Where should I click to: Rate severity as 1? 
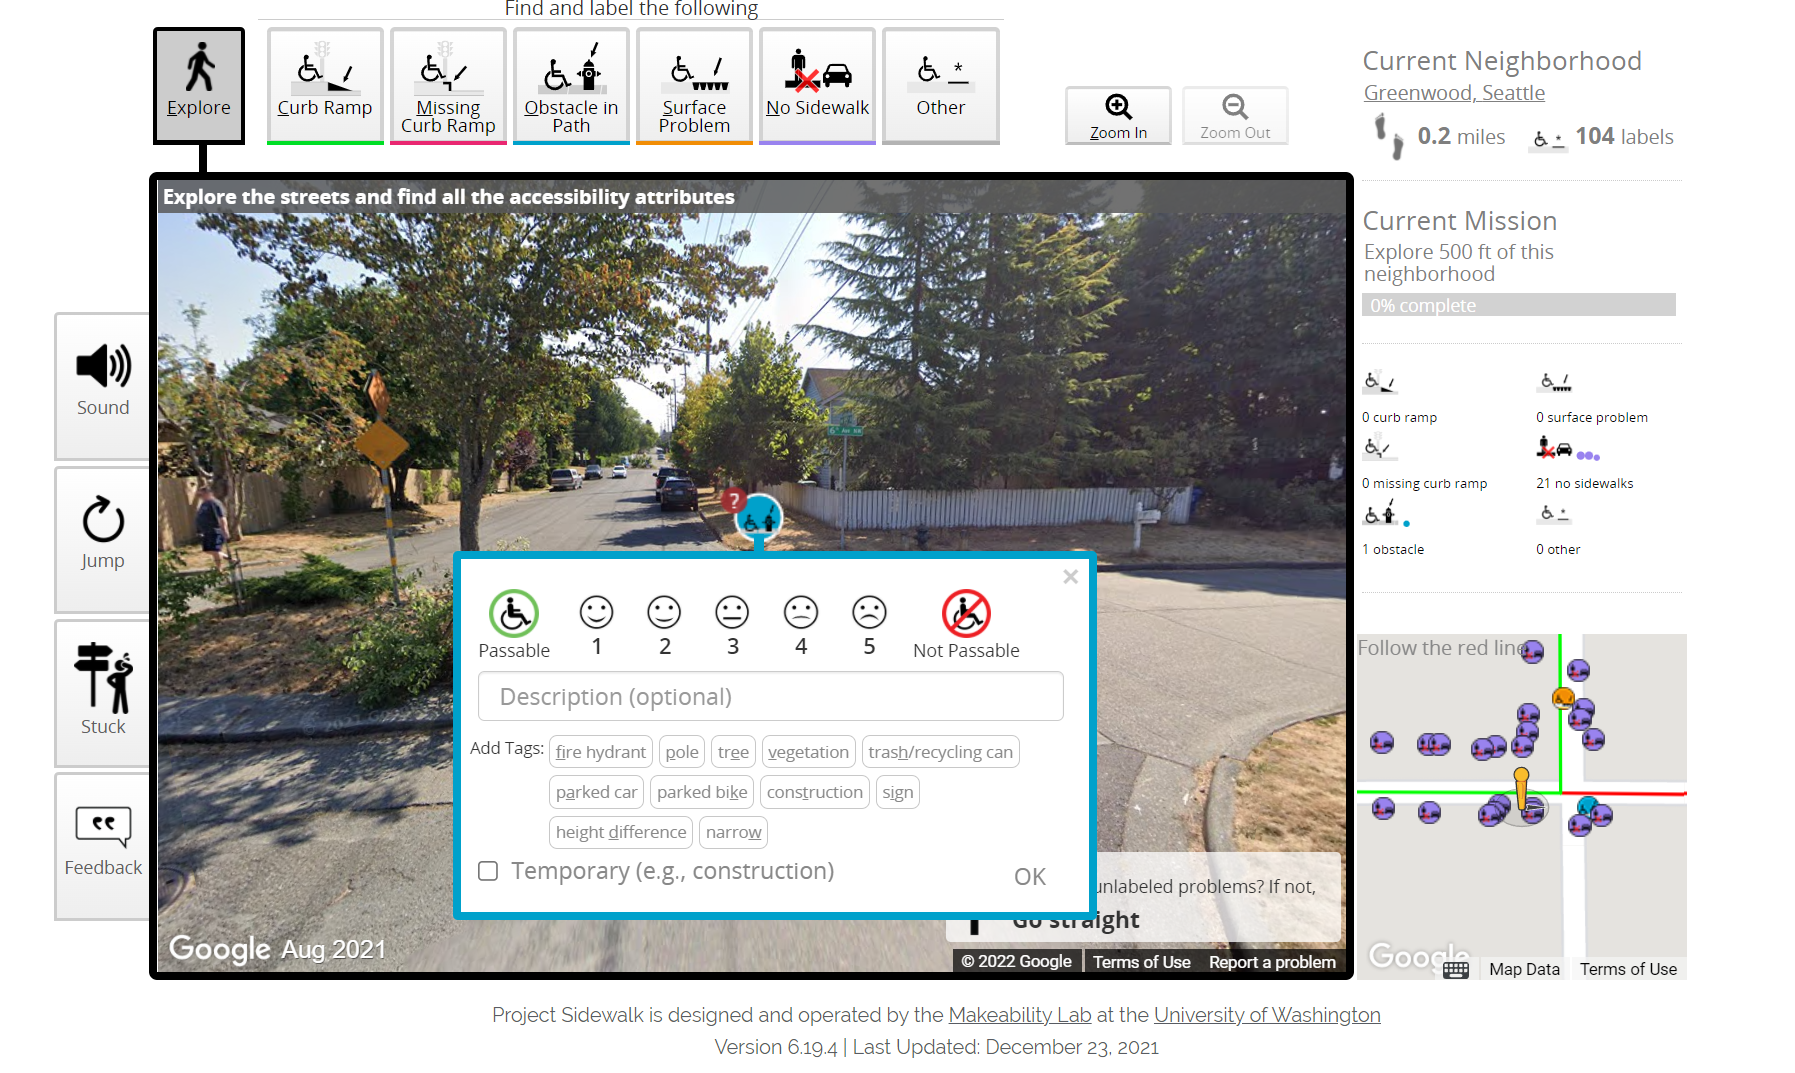(597, 626)
